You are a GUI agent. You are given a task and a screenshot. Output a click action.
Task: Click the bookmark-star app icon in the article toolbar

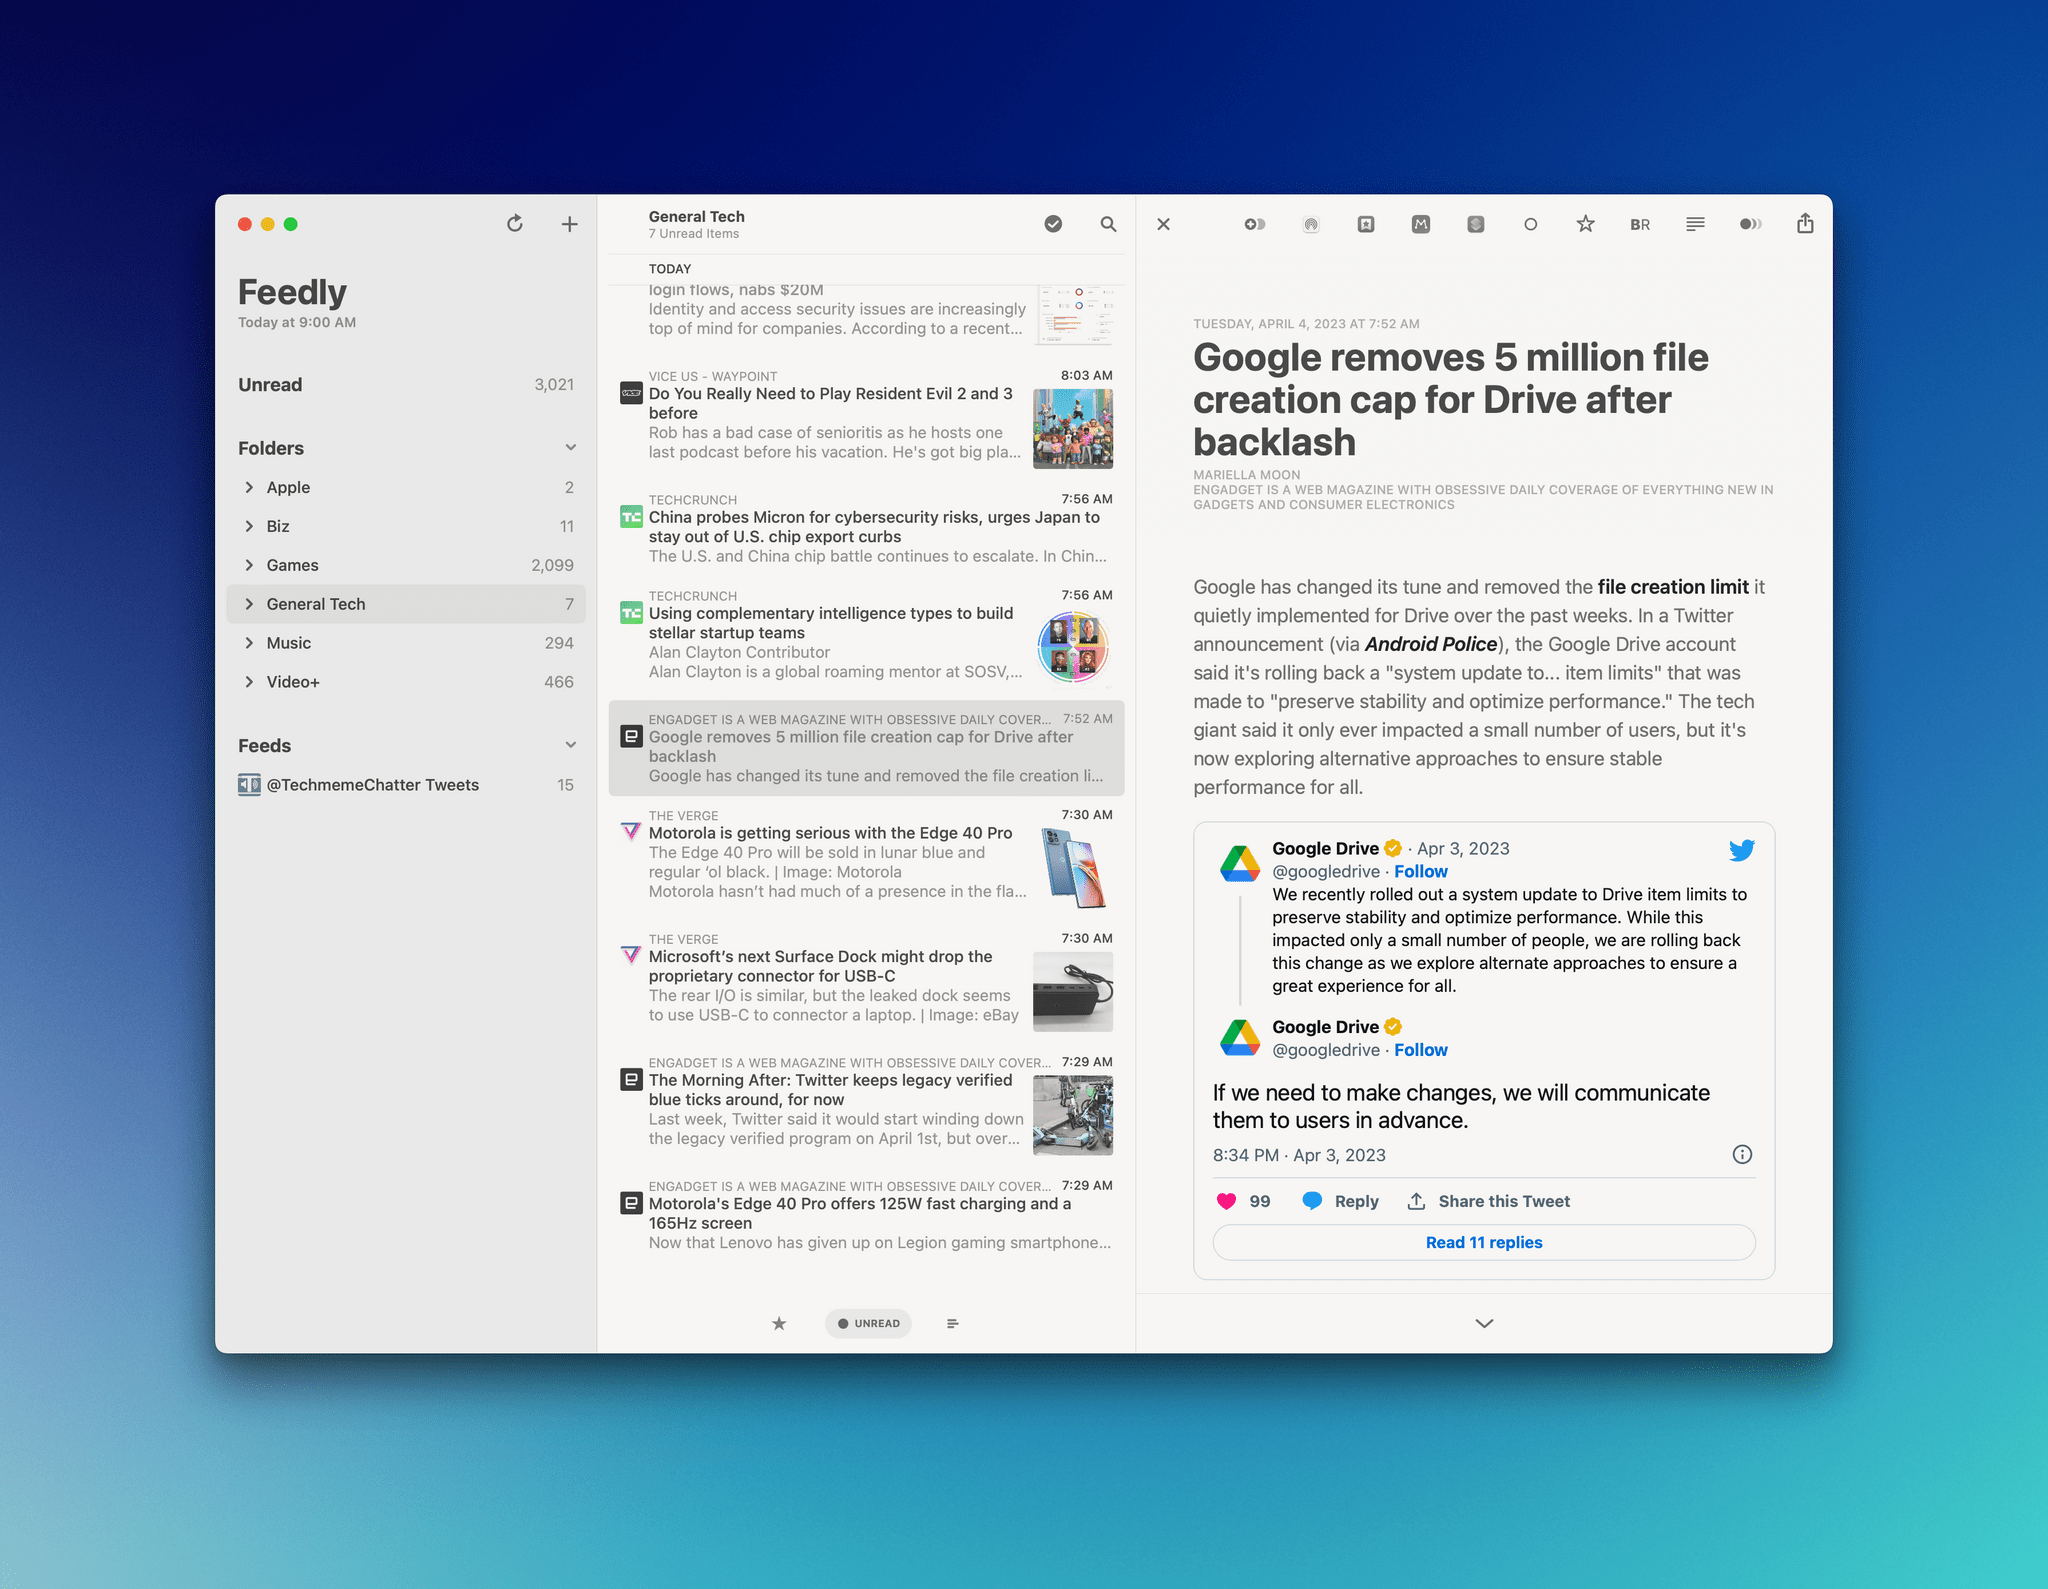[1365, 224]
